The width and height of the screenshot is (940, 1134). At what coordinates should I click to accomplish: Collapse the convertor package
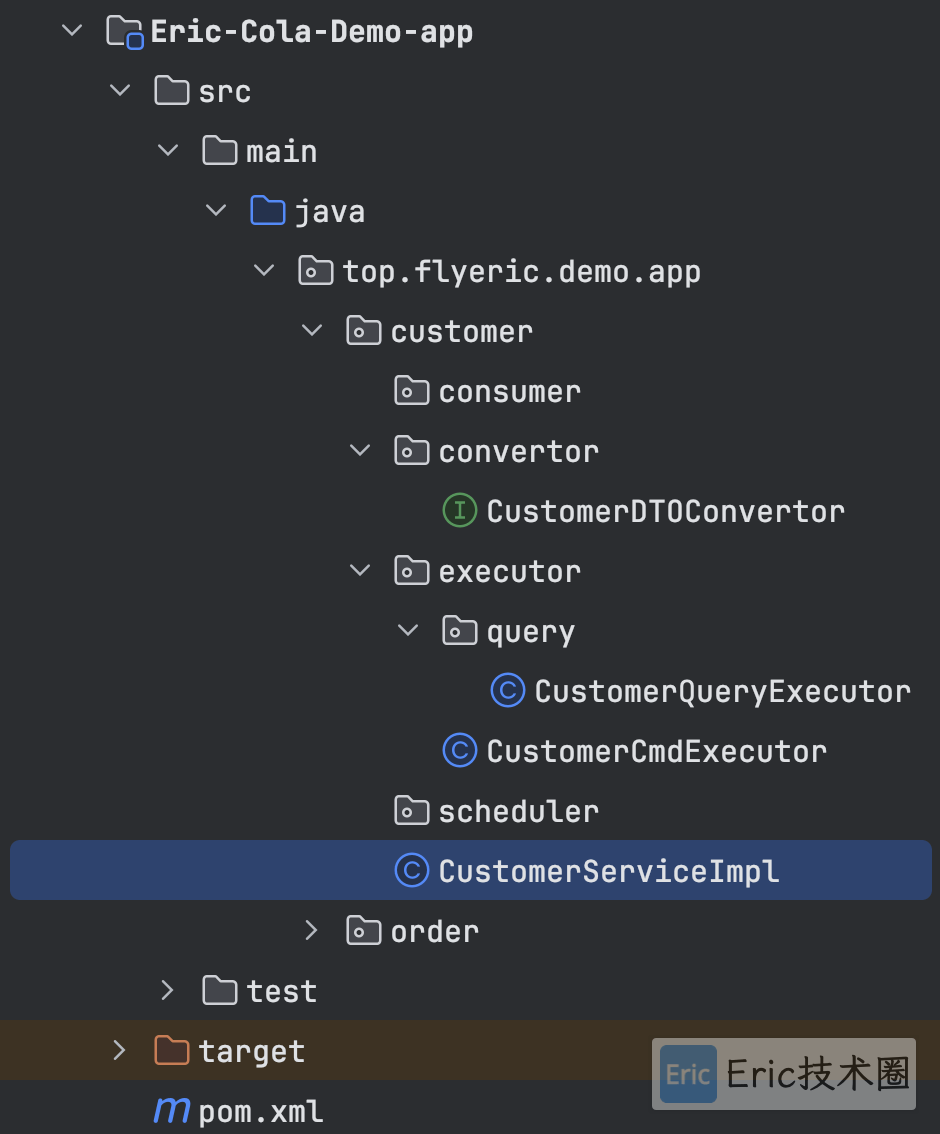(360, 451)
